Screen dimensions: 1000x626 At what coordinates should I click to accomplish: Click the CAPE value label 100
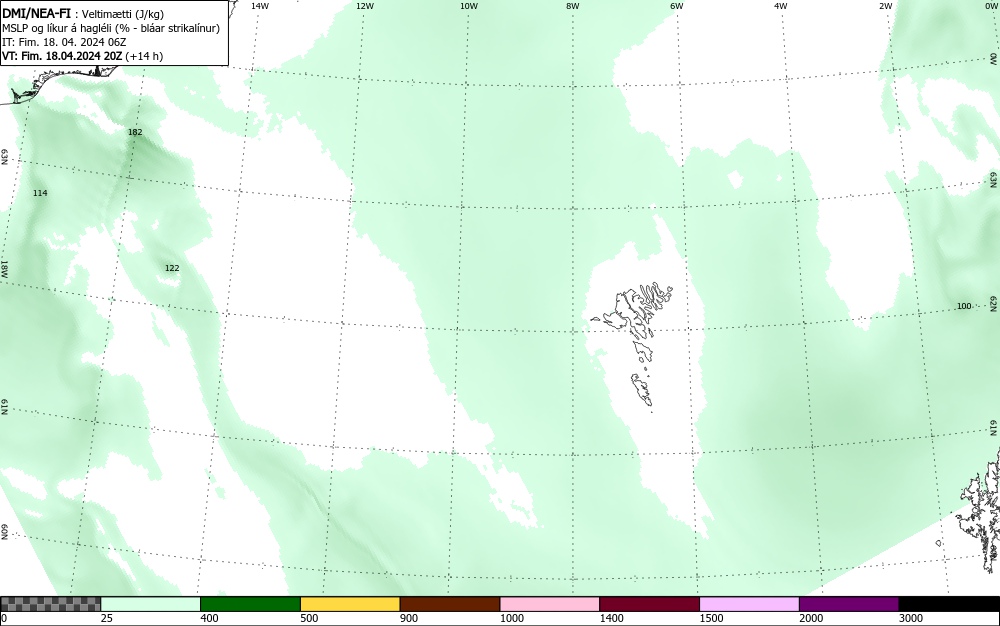pyautogui.click(x=964, y=306)
